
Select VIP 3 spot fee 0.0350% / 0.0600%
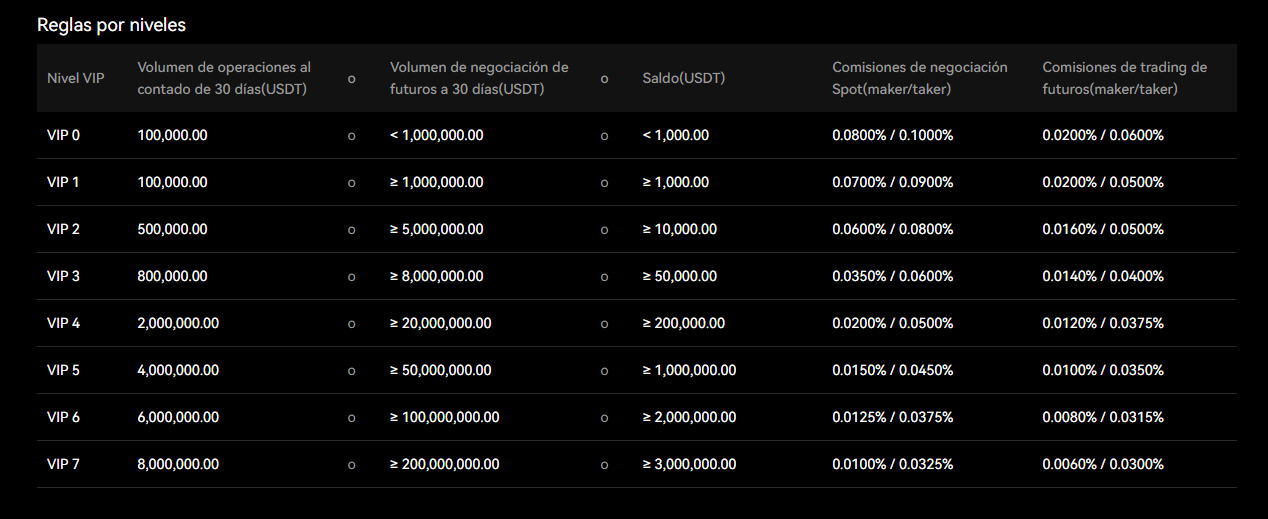(x=893, y=276)
